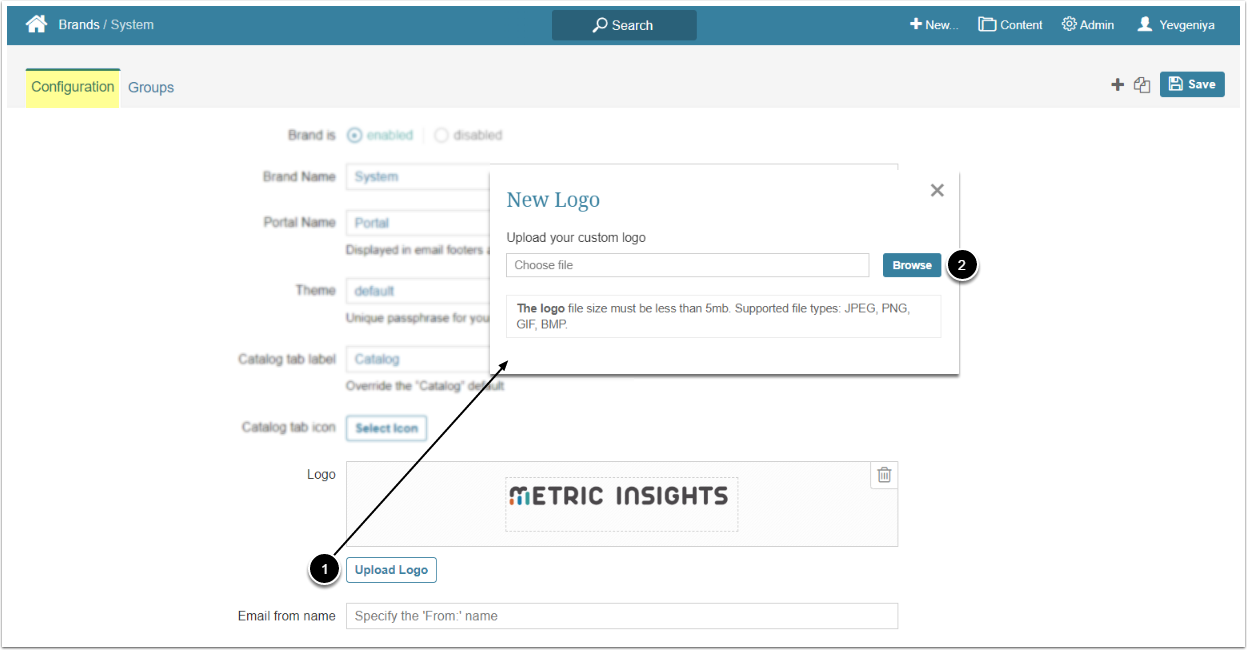The image size is (1247, 650).
Task: Select the enabled radio button
Action: (x=354, y=135)
